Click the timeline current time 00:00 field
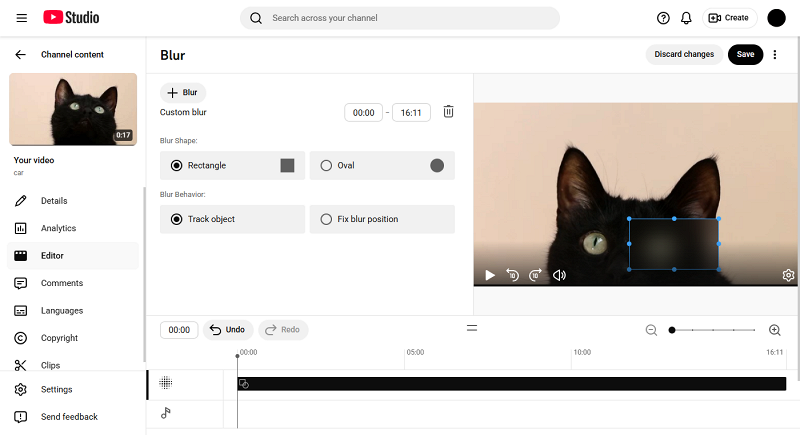Image resolution: width=800 pixels, height=435 pixels. [x=179, y=330]
